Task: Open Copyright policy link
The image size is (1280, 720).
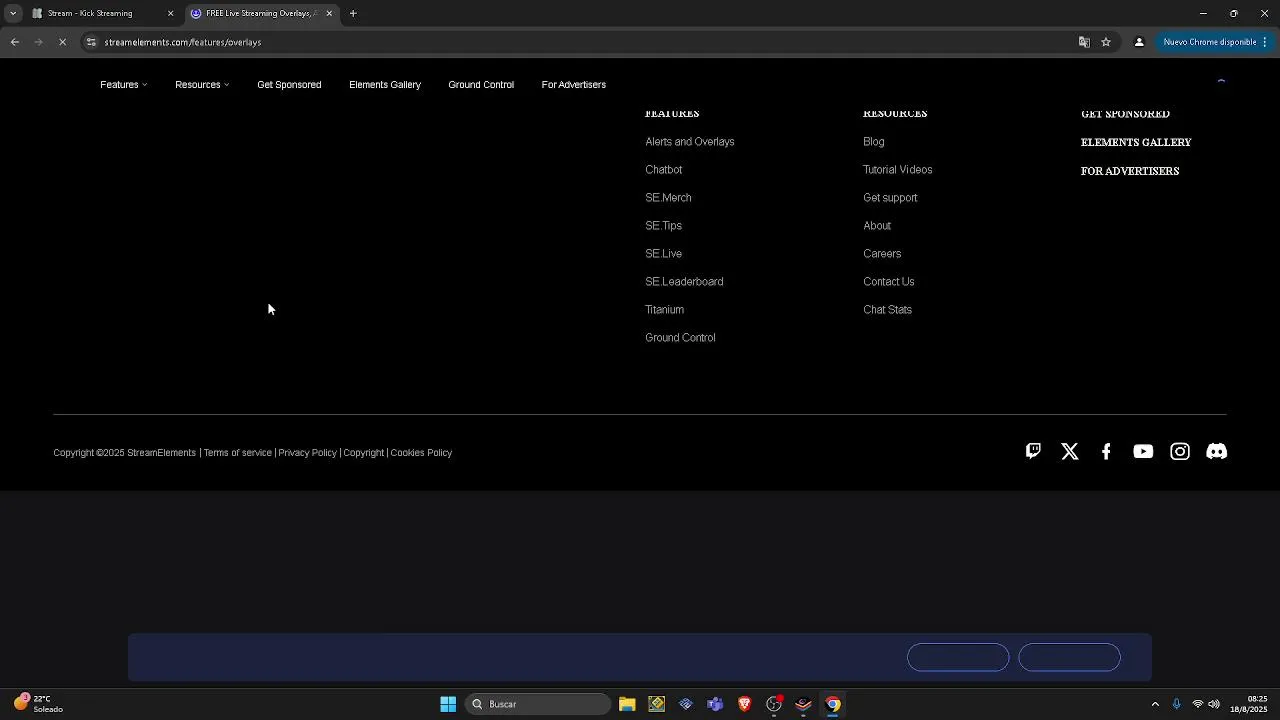Action: [363, 453]
